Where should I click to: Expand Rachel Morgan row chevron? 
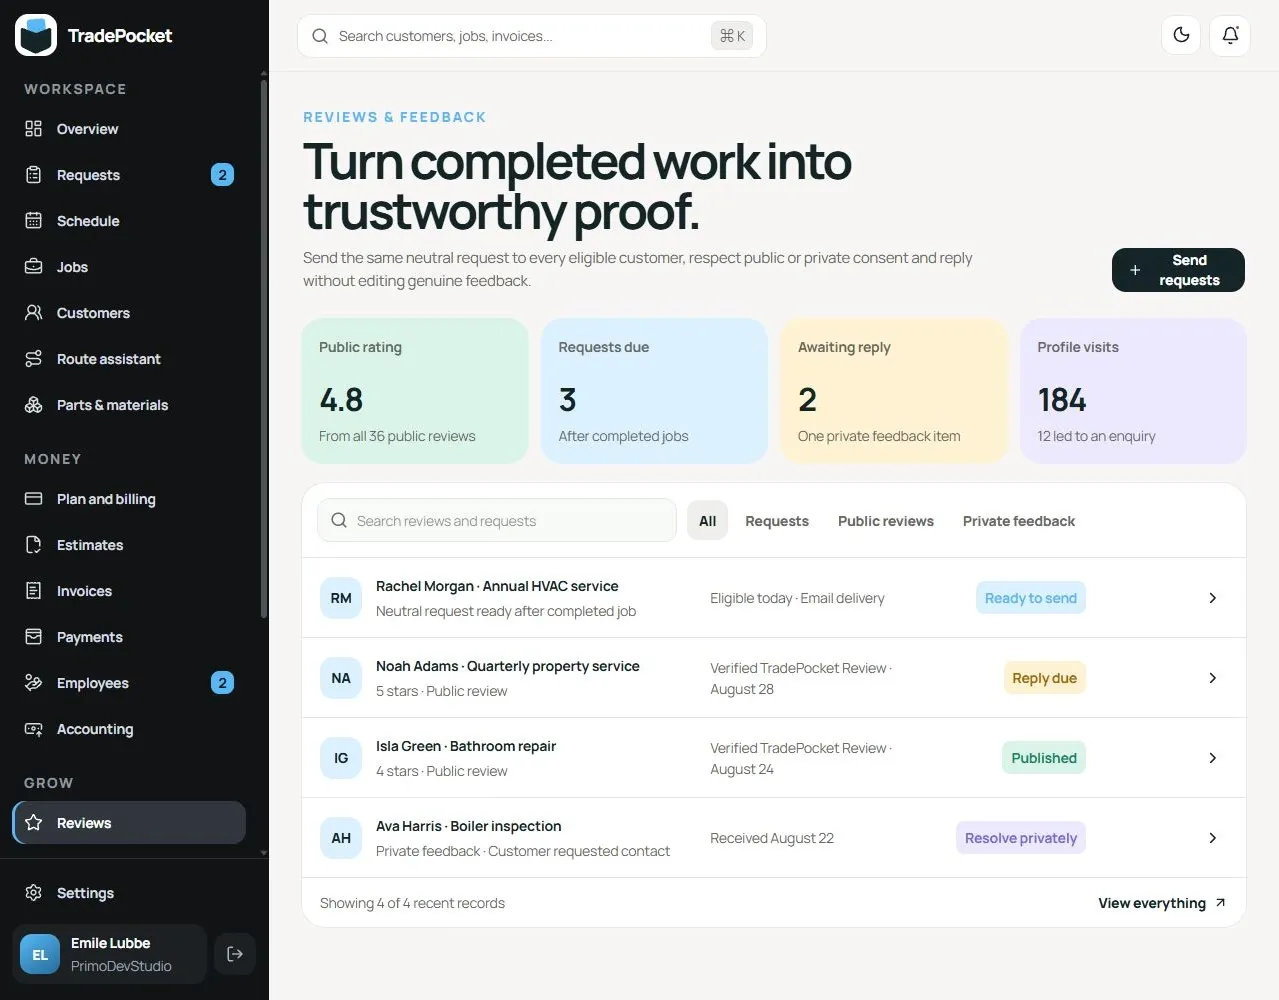click(1212, 598)
